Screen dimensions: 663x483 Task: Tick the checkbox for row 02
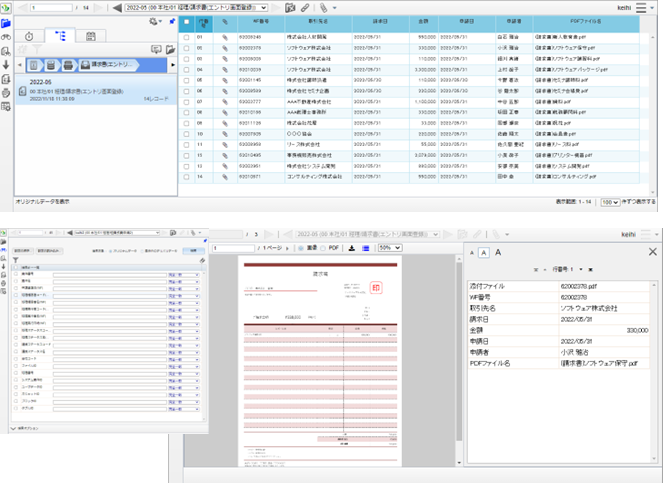pyautogui.click(x=185, y=47)
